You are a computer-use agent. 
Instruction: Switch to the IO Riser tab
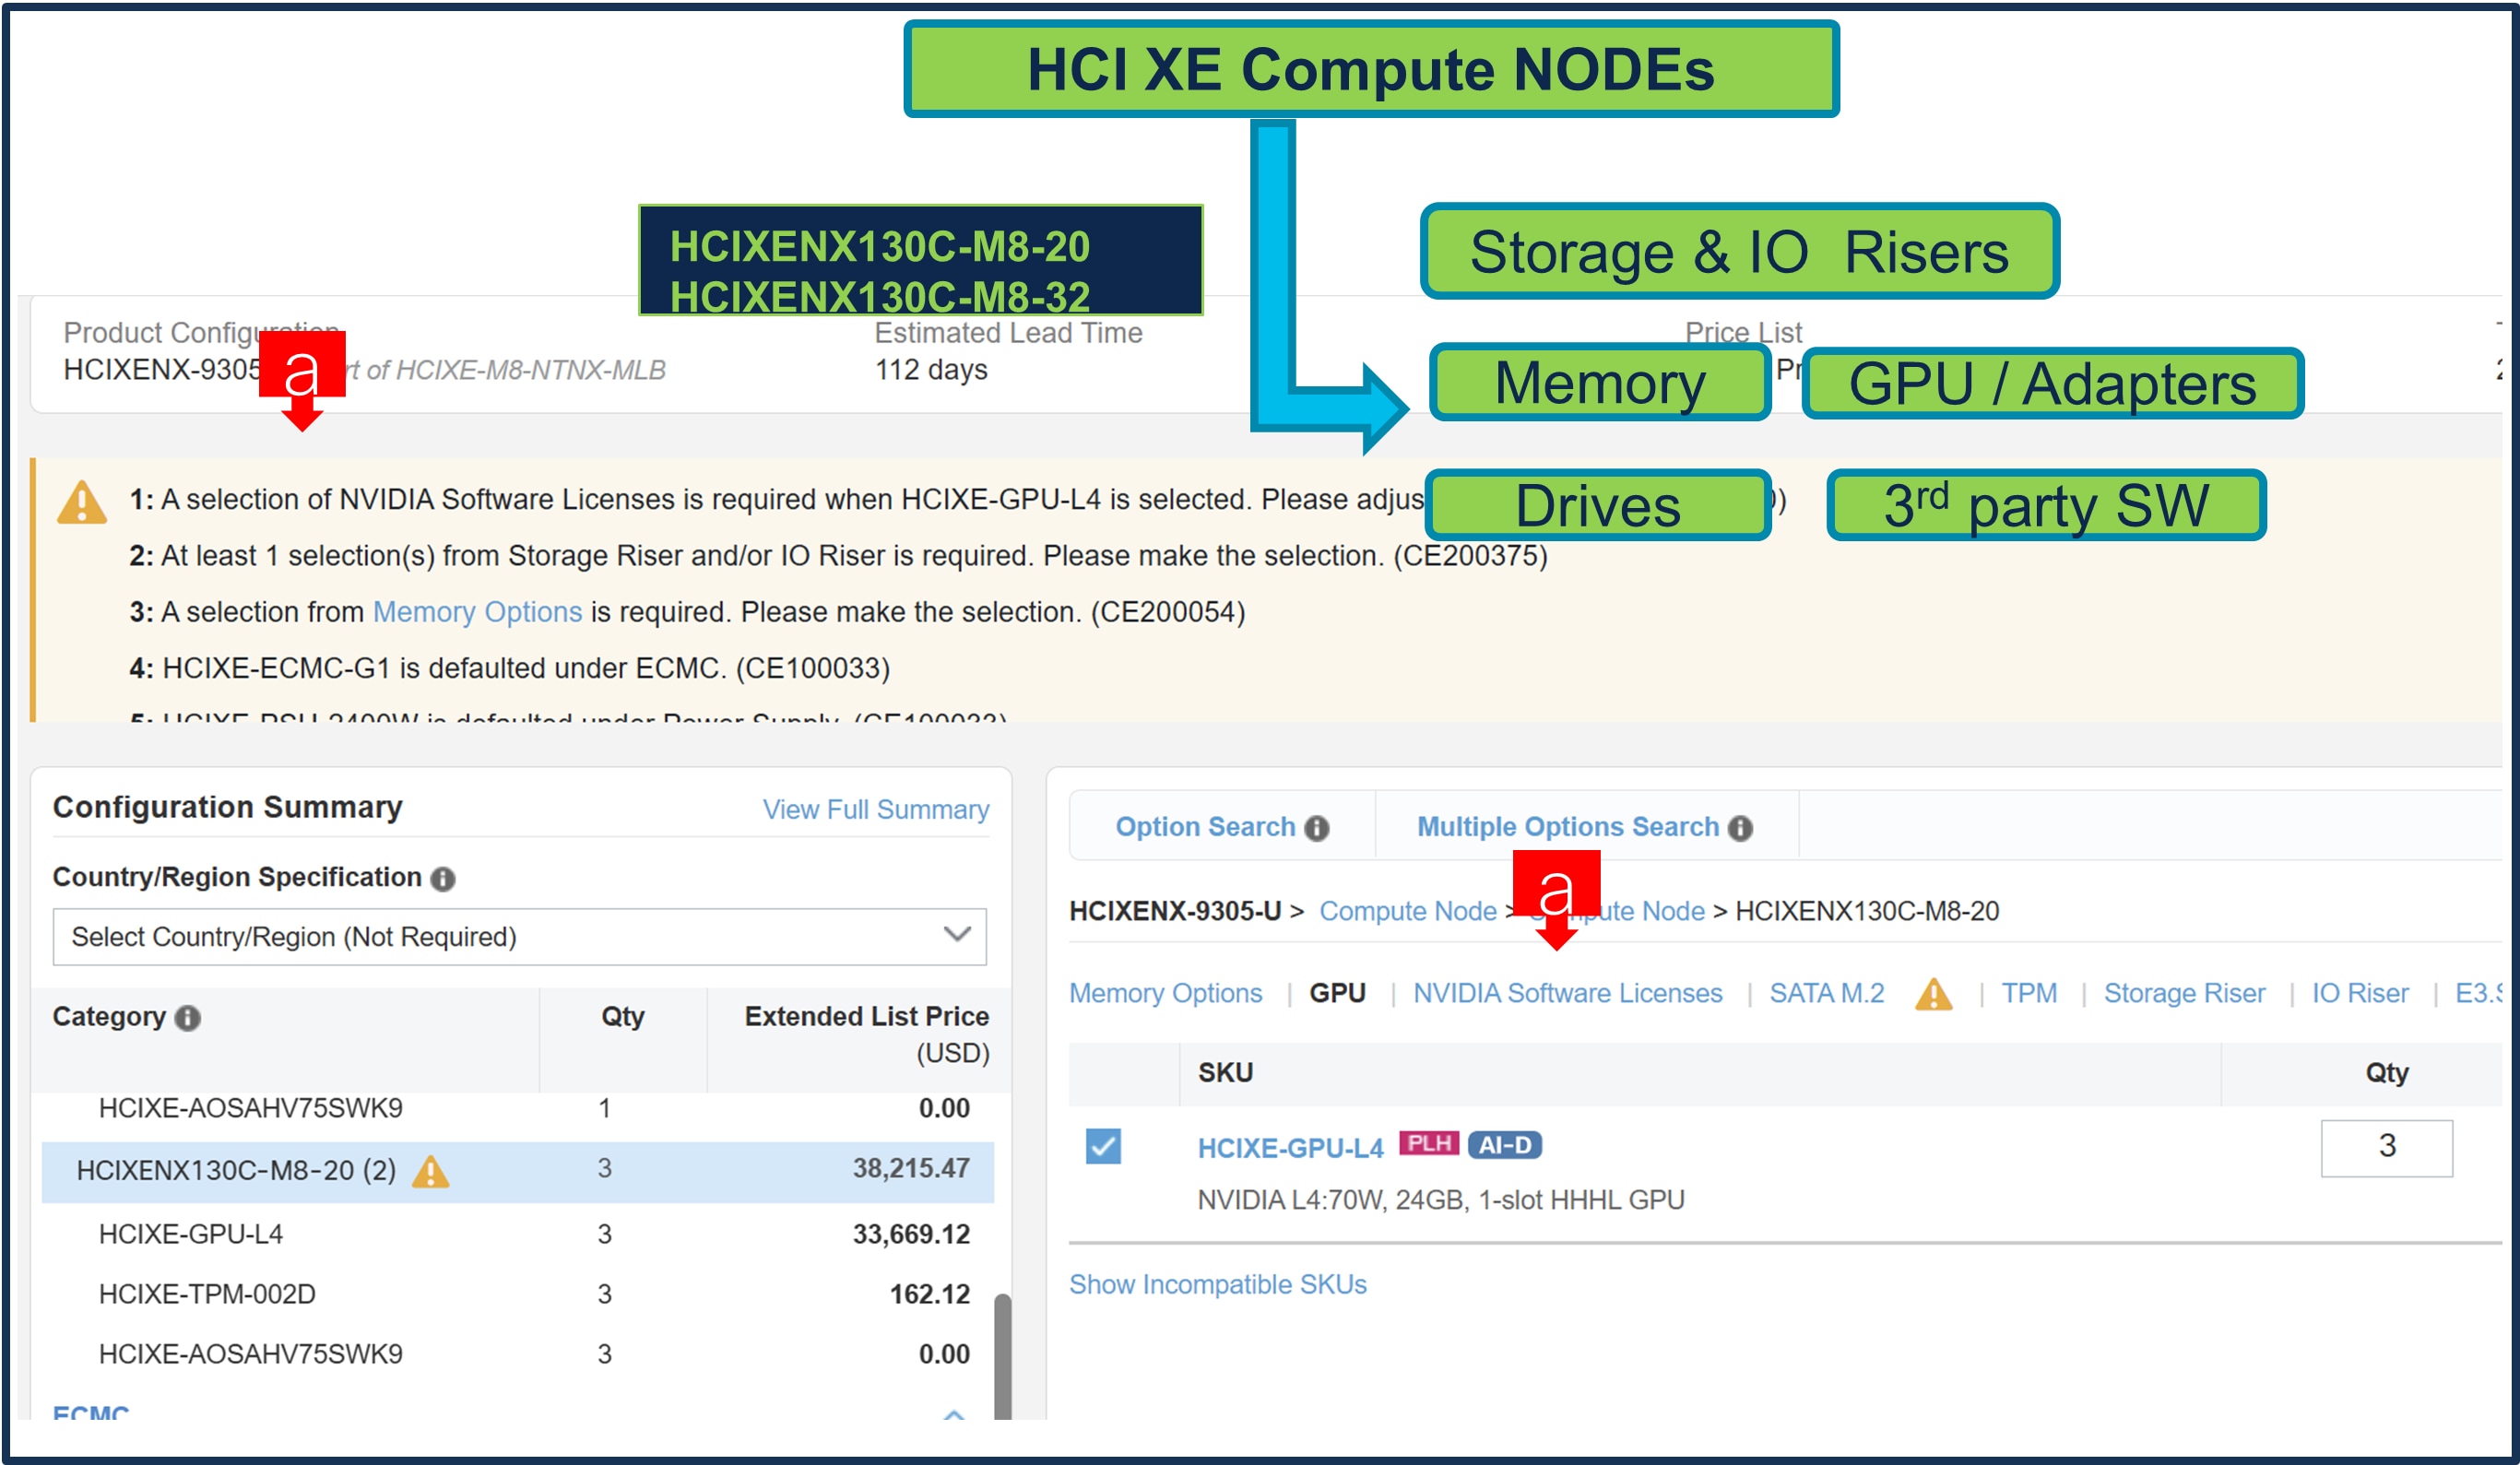[x=2359, y=993]
